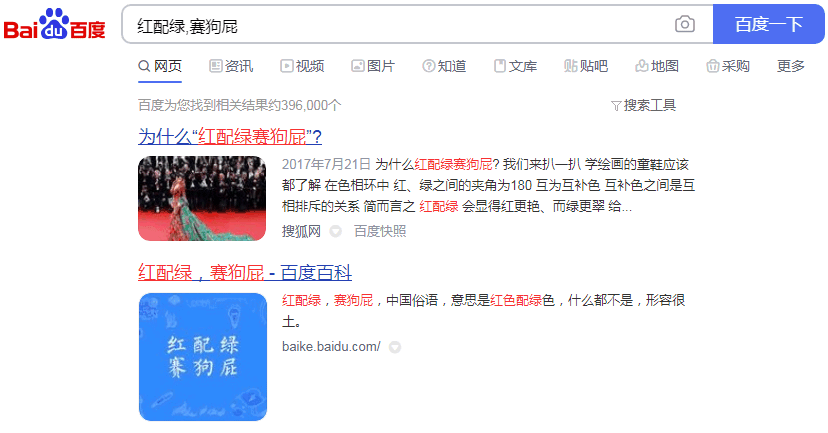The width and height of the screenshot is (828, 433).
Task: Click the red carpet thumbnail image
Action: click(x=202, y=199)
